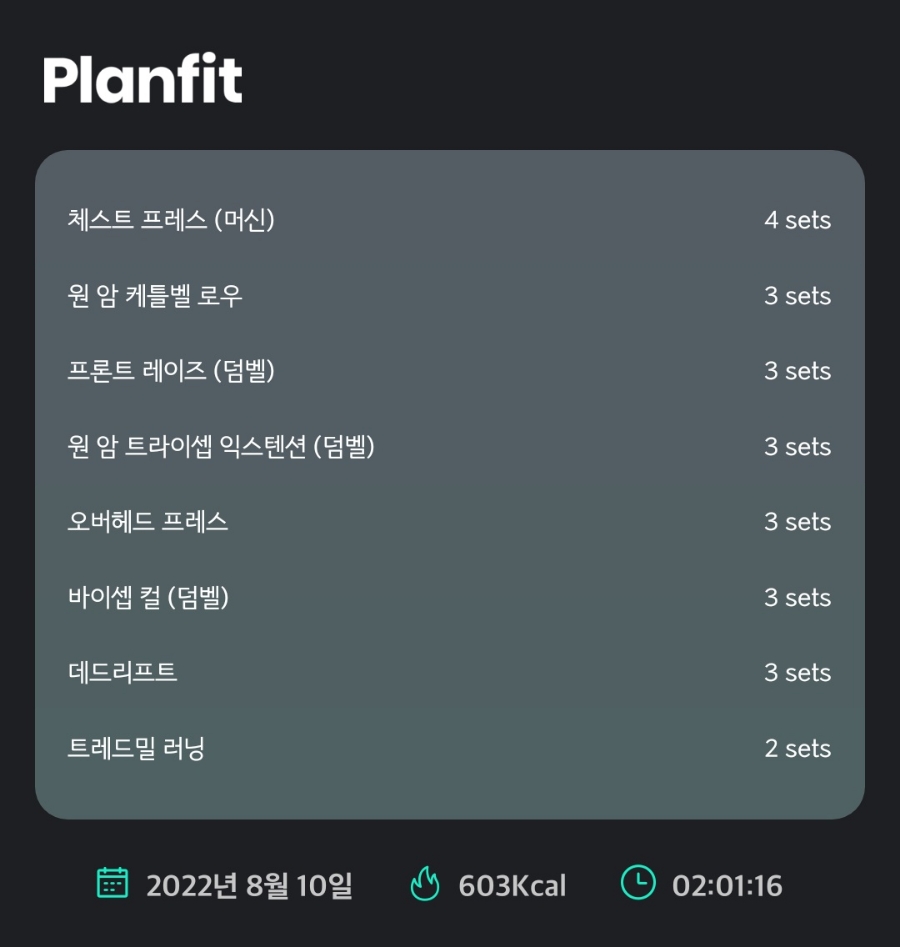The width and height of the screenshot is (900, 947).
Task: Select the 체스트 프레스 (머신) exercise
Action: [x=171, y=220]
